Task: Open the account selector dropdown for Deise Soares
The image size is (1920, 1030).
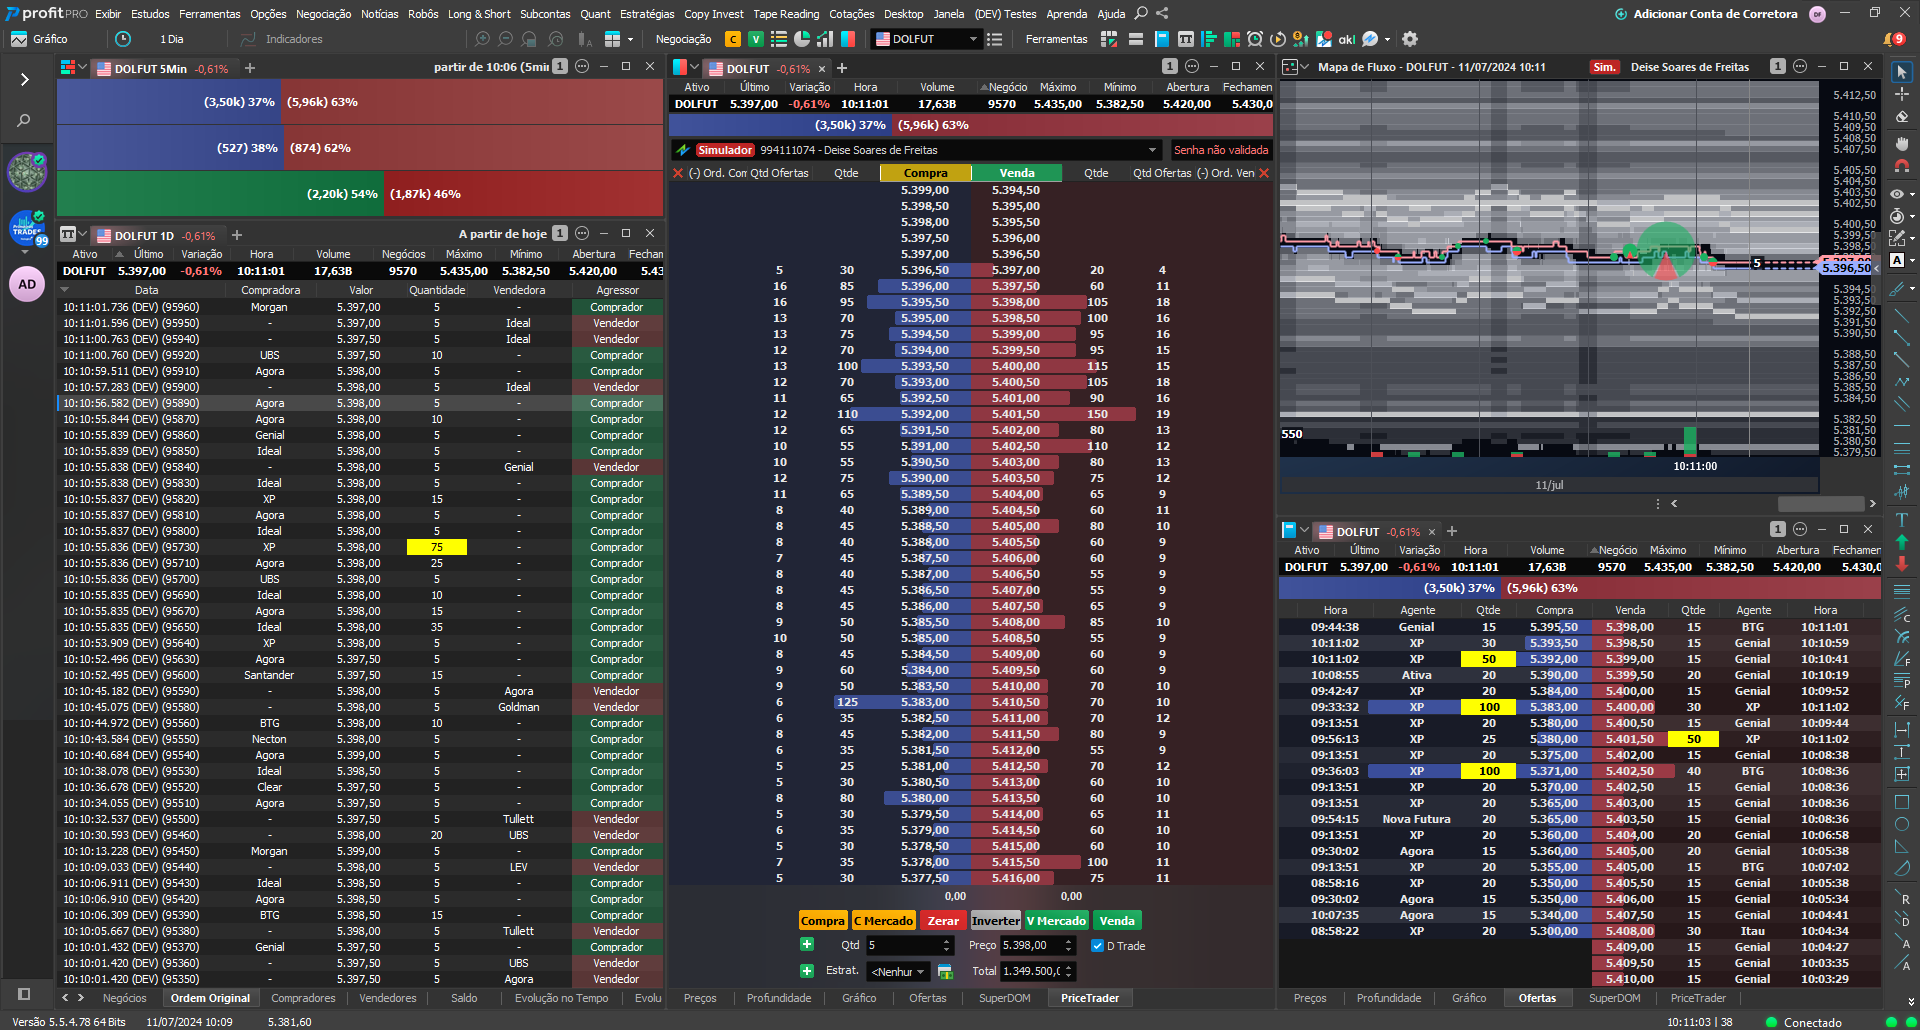Action: pyautogui.click(x=1152, y=150)
